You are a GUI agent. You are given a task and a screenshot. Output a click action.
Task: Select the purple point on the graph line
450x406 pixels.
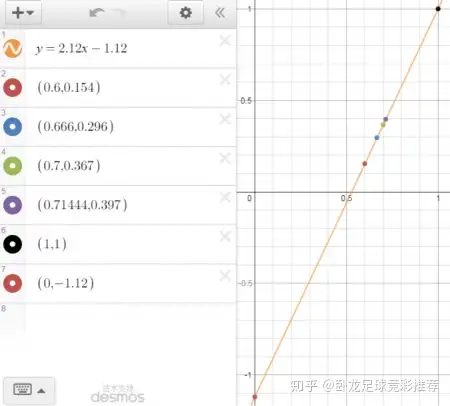pos(386,119)
